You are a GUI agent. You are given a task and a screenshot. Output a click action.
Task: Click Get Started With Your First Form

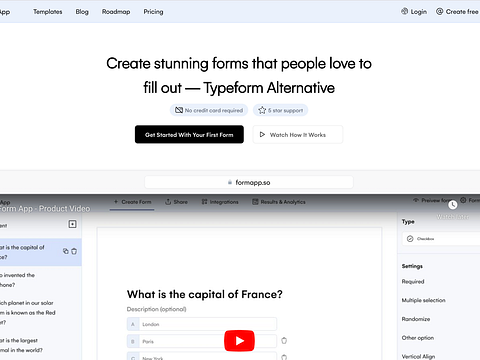189,135
